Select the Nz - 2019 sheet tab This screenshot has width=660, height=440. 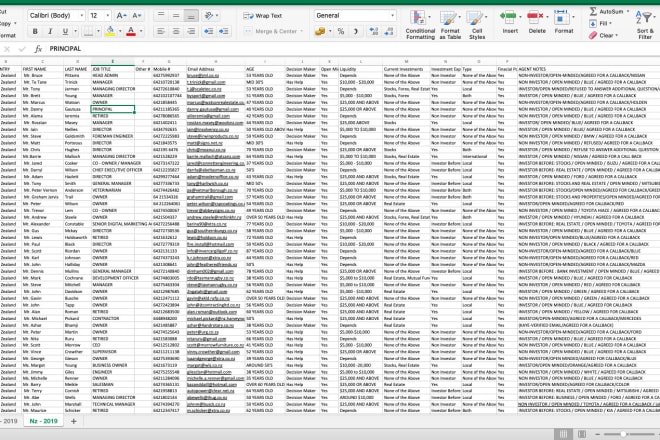[x=43, y=421]
